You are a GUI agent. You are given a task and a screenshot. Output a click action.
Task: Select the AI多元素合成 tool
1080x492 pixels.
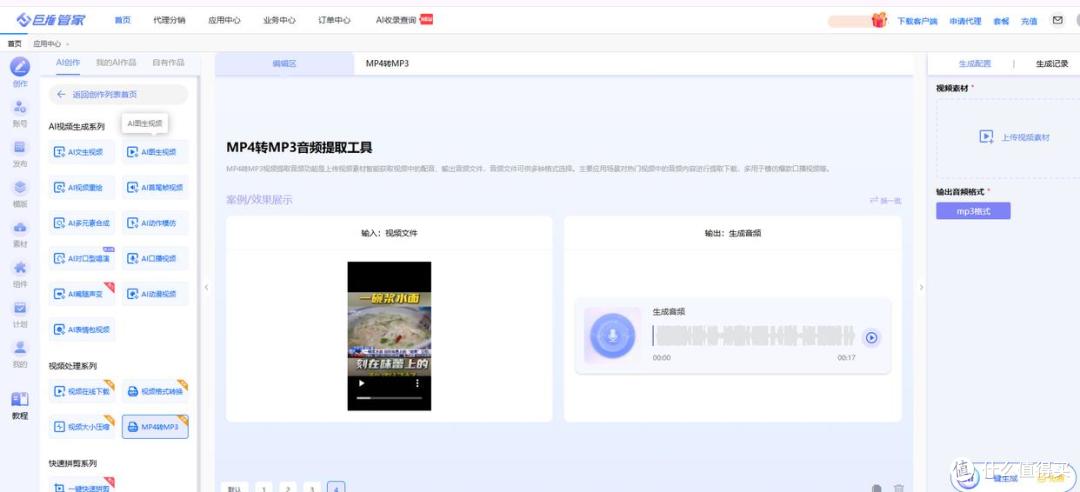(82, 223)
